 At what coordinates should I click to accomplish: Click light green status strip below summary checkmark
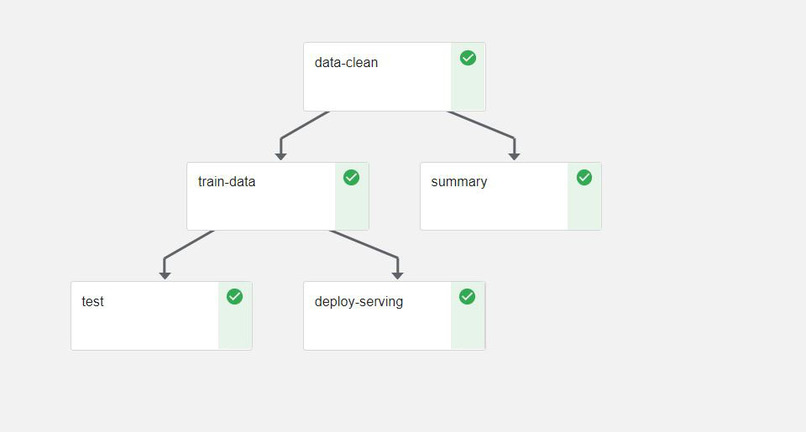tap(584, 208)
